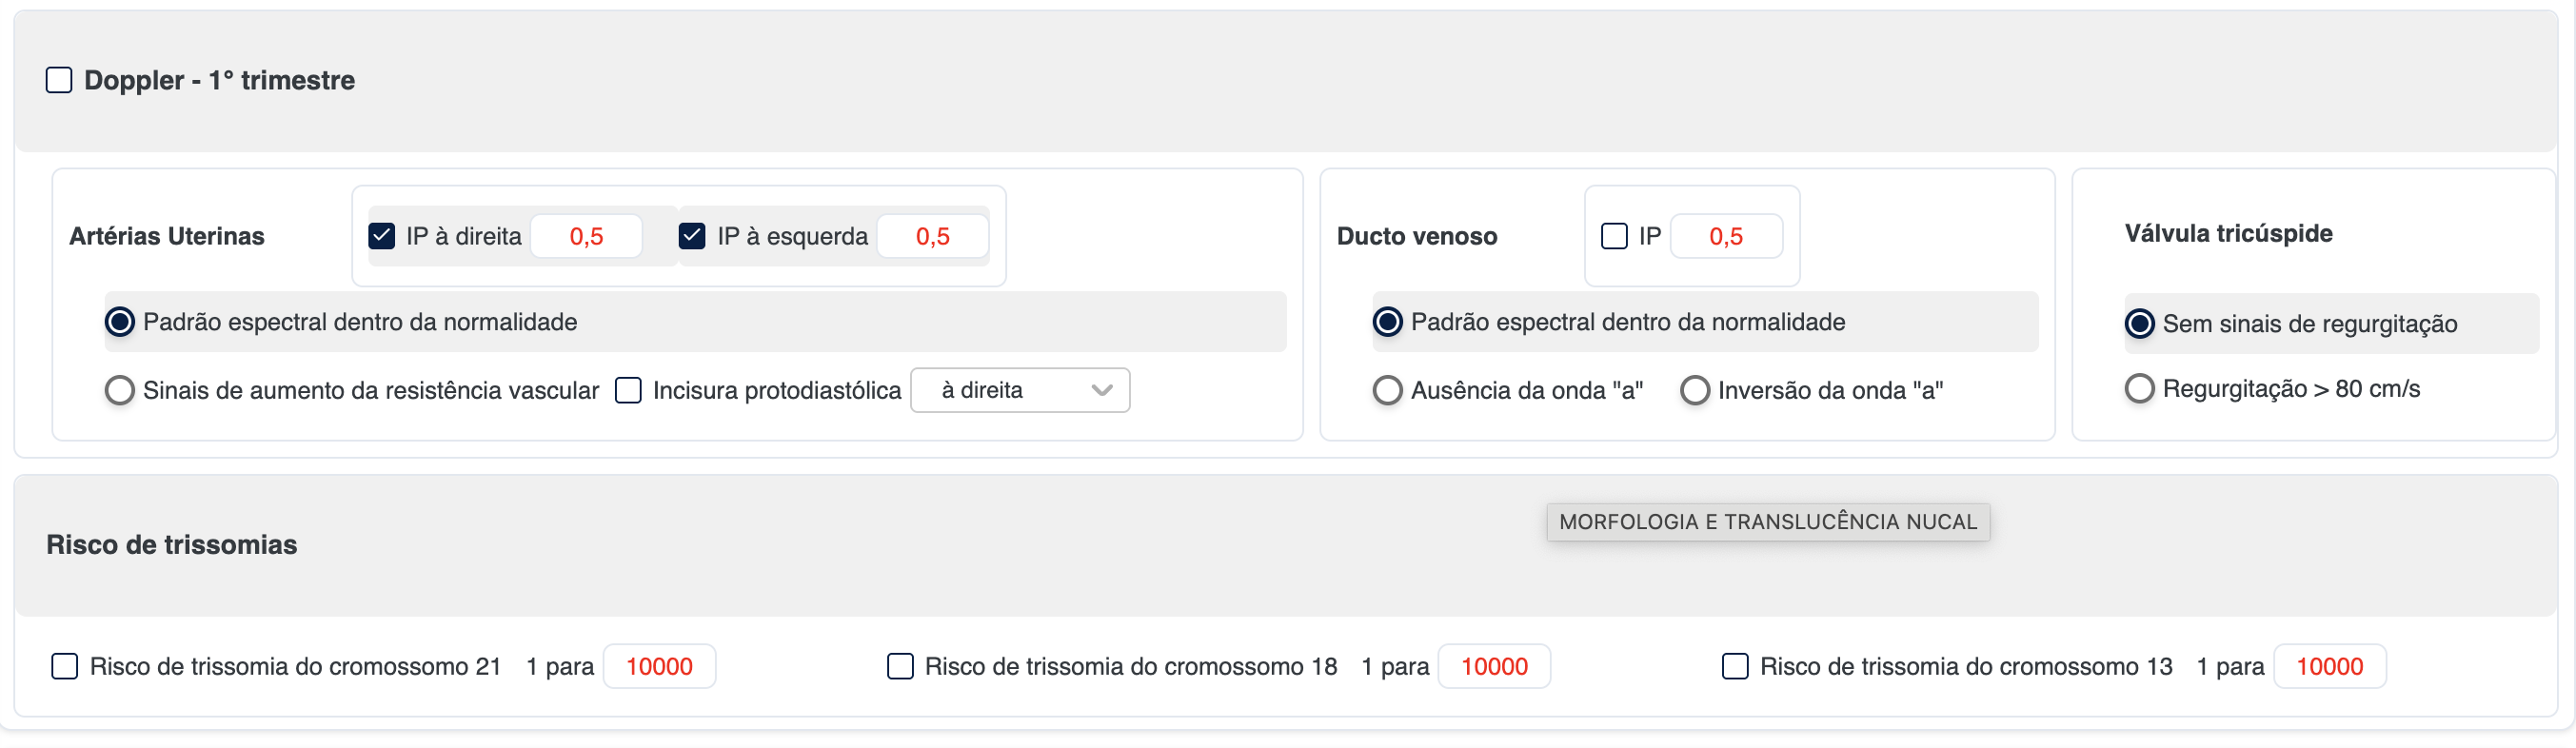Viewport: 2576px width, 748px height.
Task: Select Regurgitação > 80 cm/s option
Action: coord(2139,388)
